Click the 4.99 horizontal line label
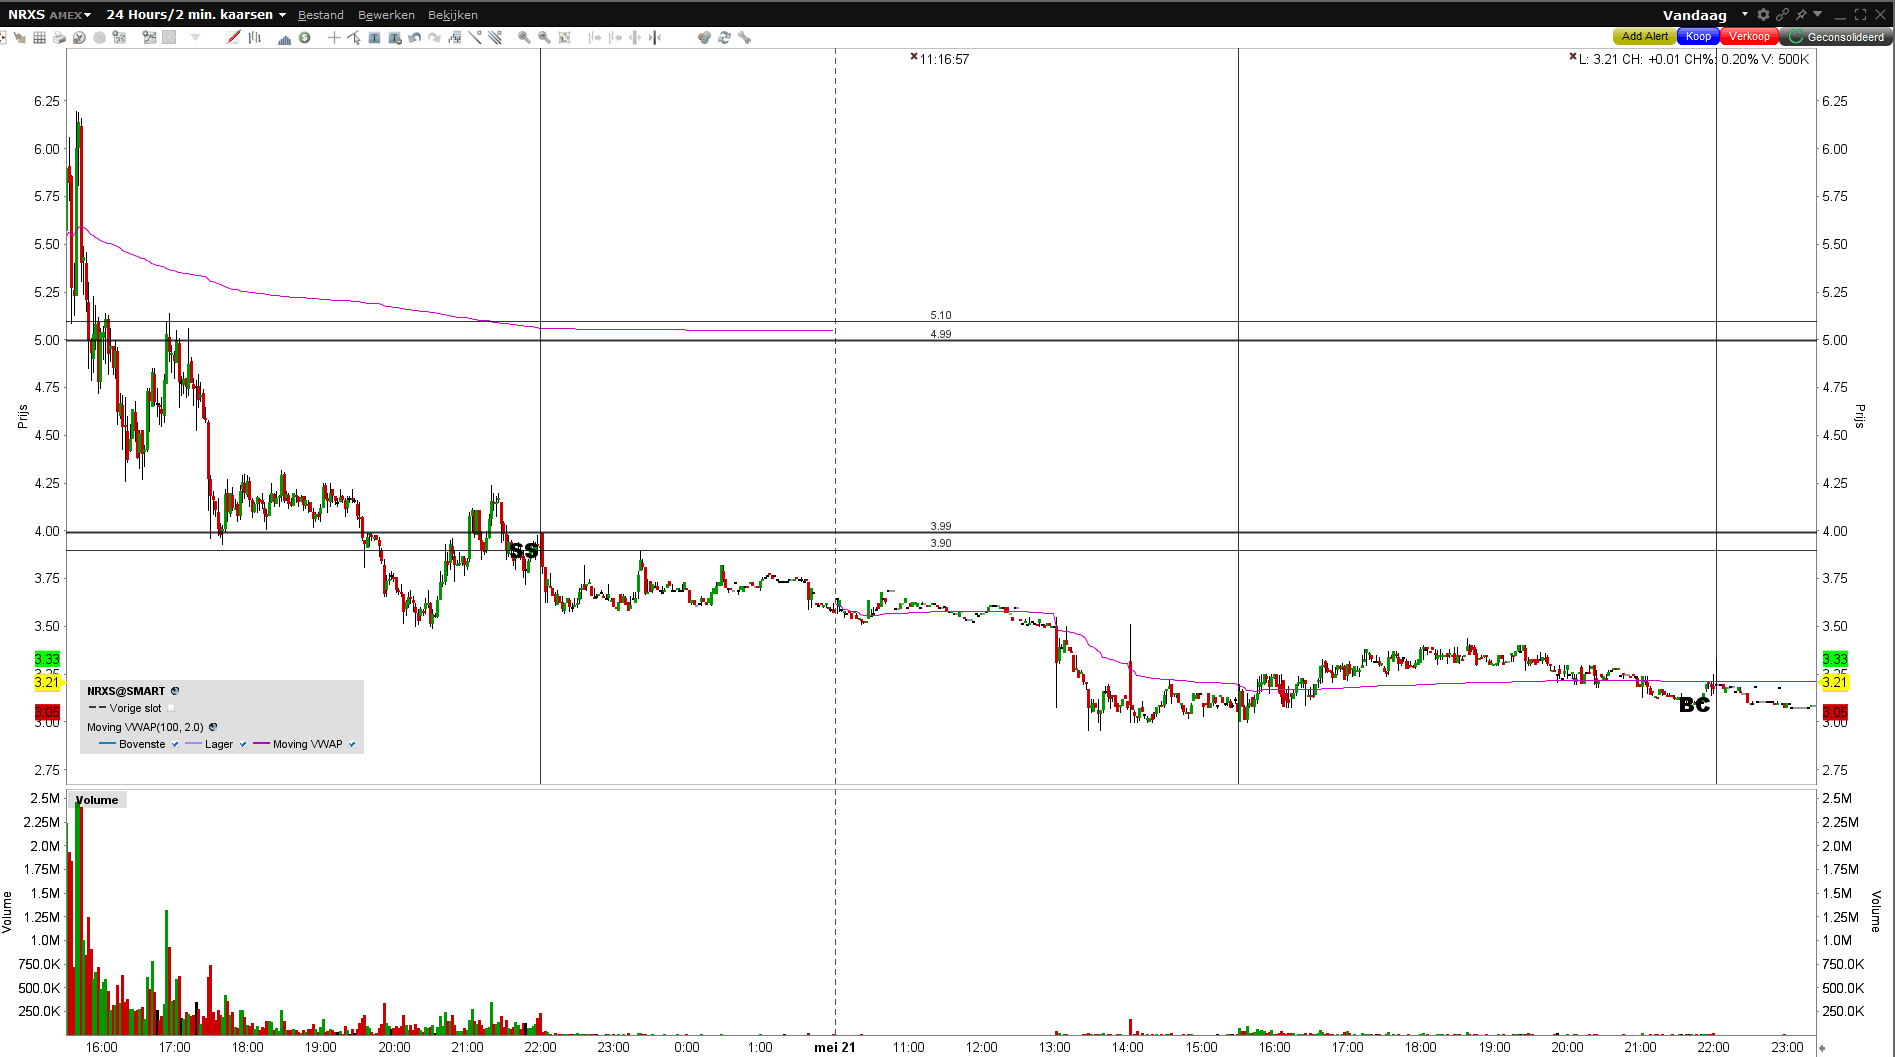Screen dimensions: 1895x1057 tap(941, 334)
